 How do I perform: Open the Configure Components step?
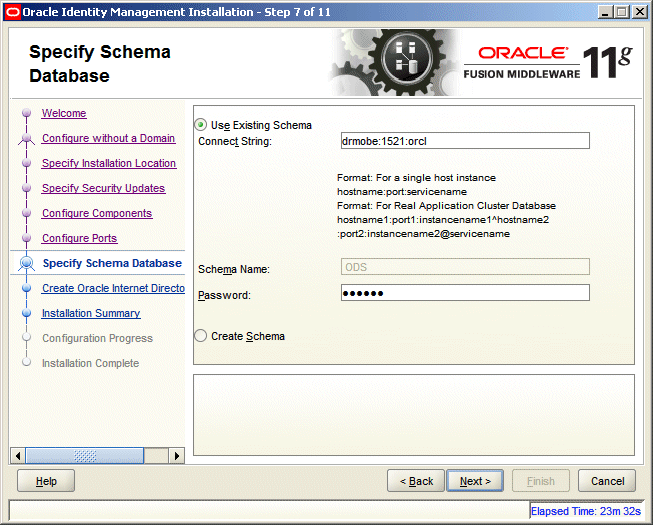click(97, 213)
